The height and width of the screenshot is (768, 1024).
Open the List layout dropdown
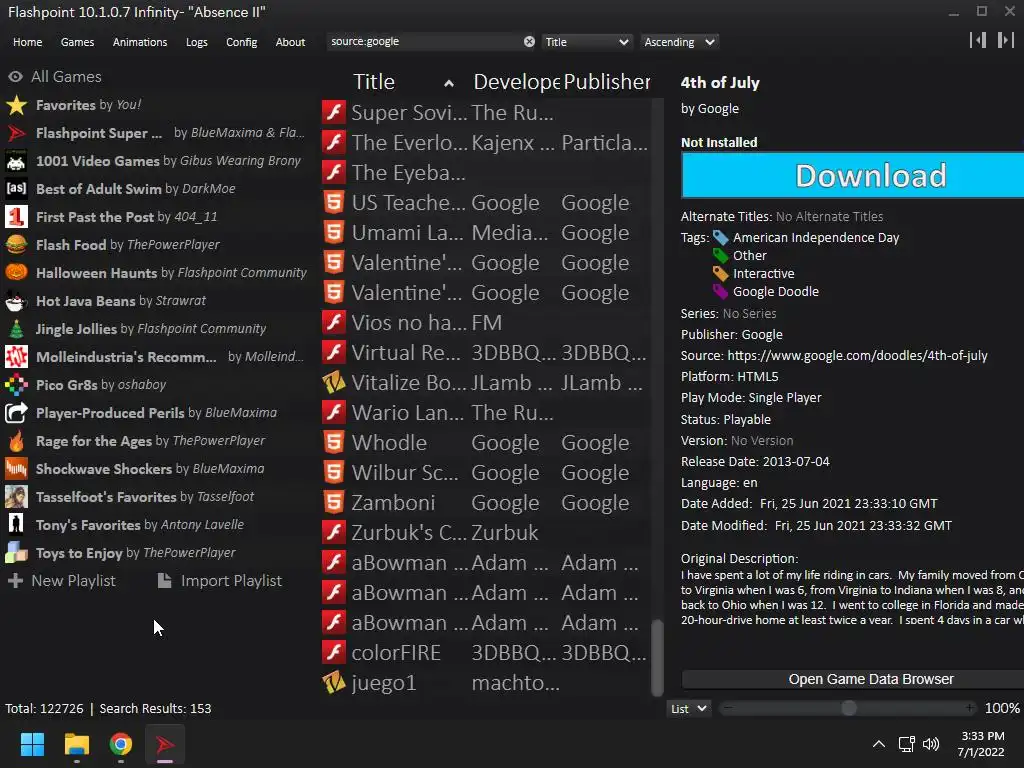click(x=689, y=709)
